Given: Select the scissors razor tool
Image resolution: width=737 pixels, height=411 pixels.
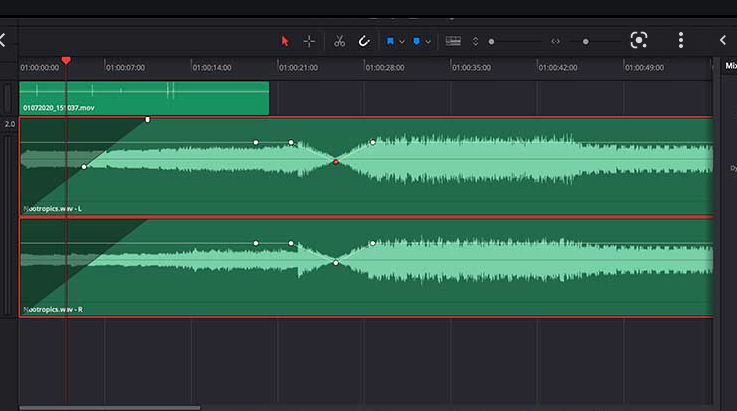Looking at the screenshot, I should pos(339,41).
